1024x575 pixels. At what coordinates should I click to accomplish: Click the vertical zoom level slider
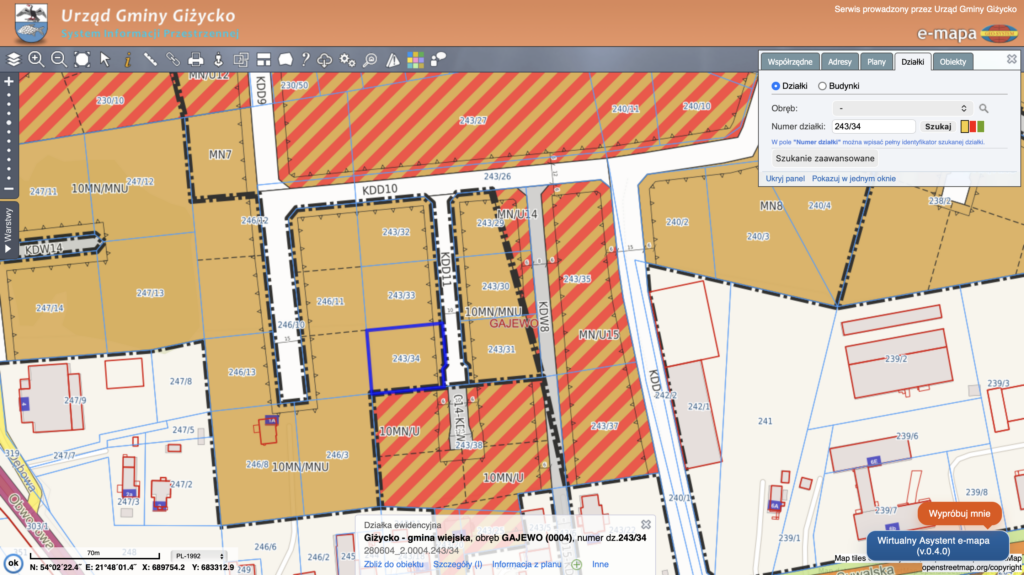click(x=9, y=135)
